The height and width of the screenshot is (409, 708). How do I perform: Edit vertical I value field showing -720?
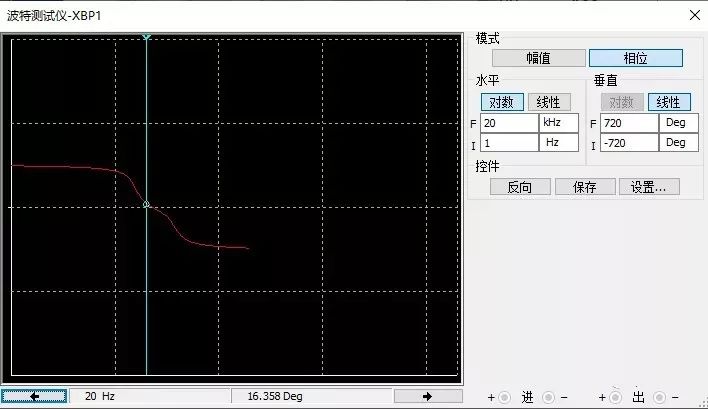[x=629, y=143]
